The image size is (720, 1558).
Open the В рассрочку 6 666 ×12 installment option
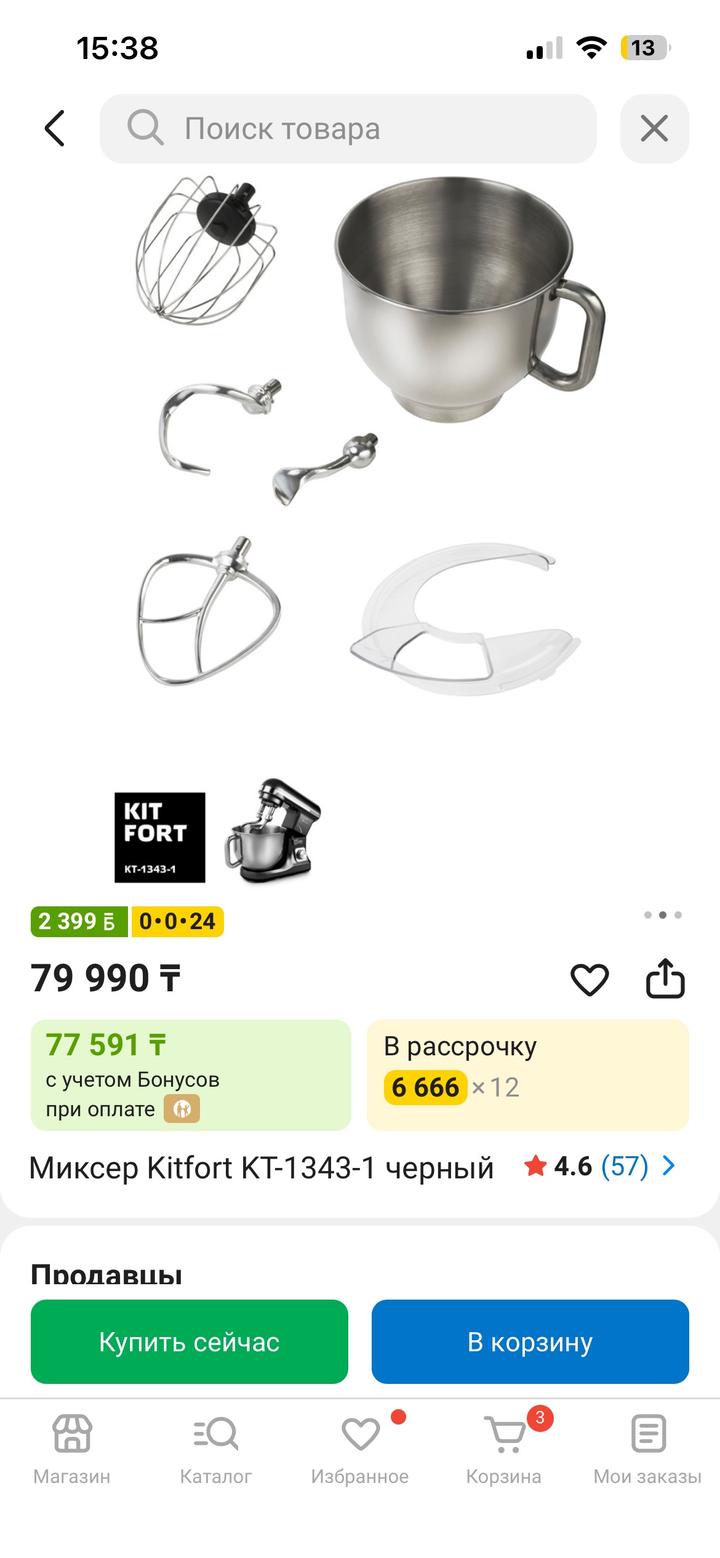(x=528, y=1075)
